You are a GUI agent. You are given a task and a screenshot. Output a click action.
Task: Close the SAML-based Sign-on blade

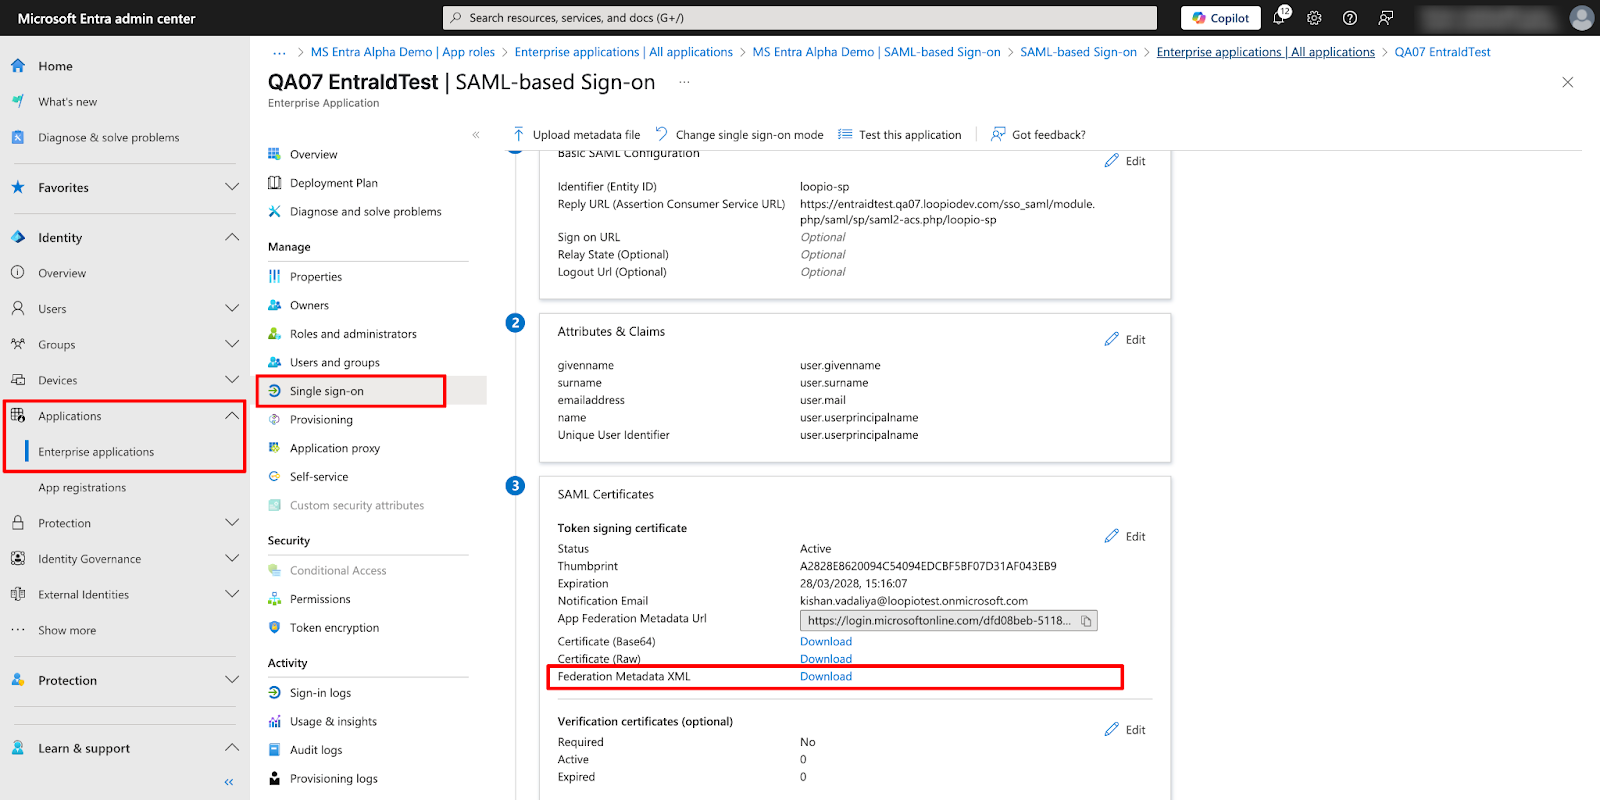pos(1568,82)
